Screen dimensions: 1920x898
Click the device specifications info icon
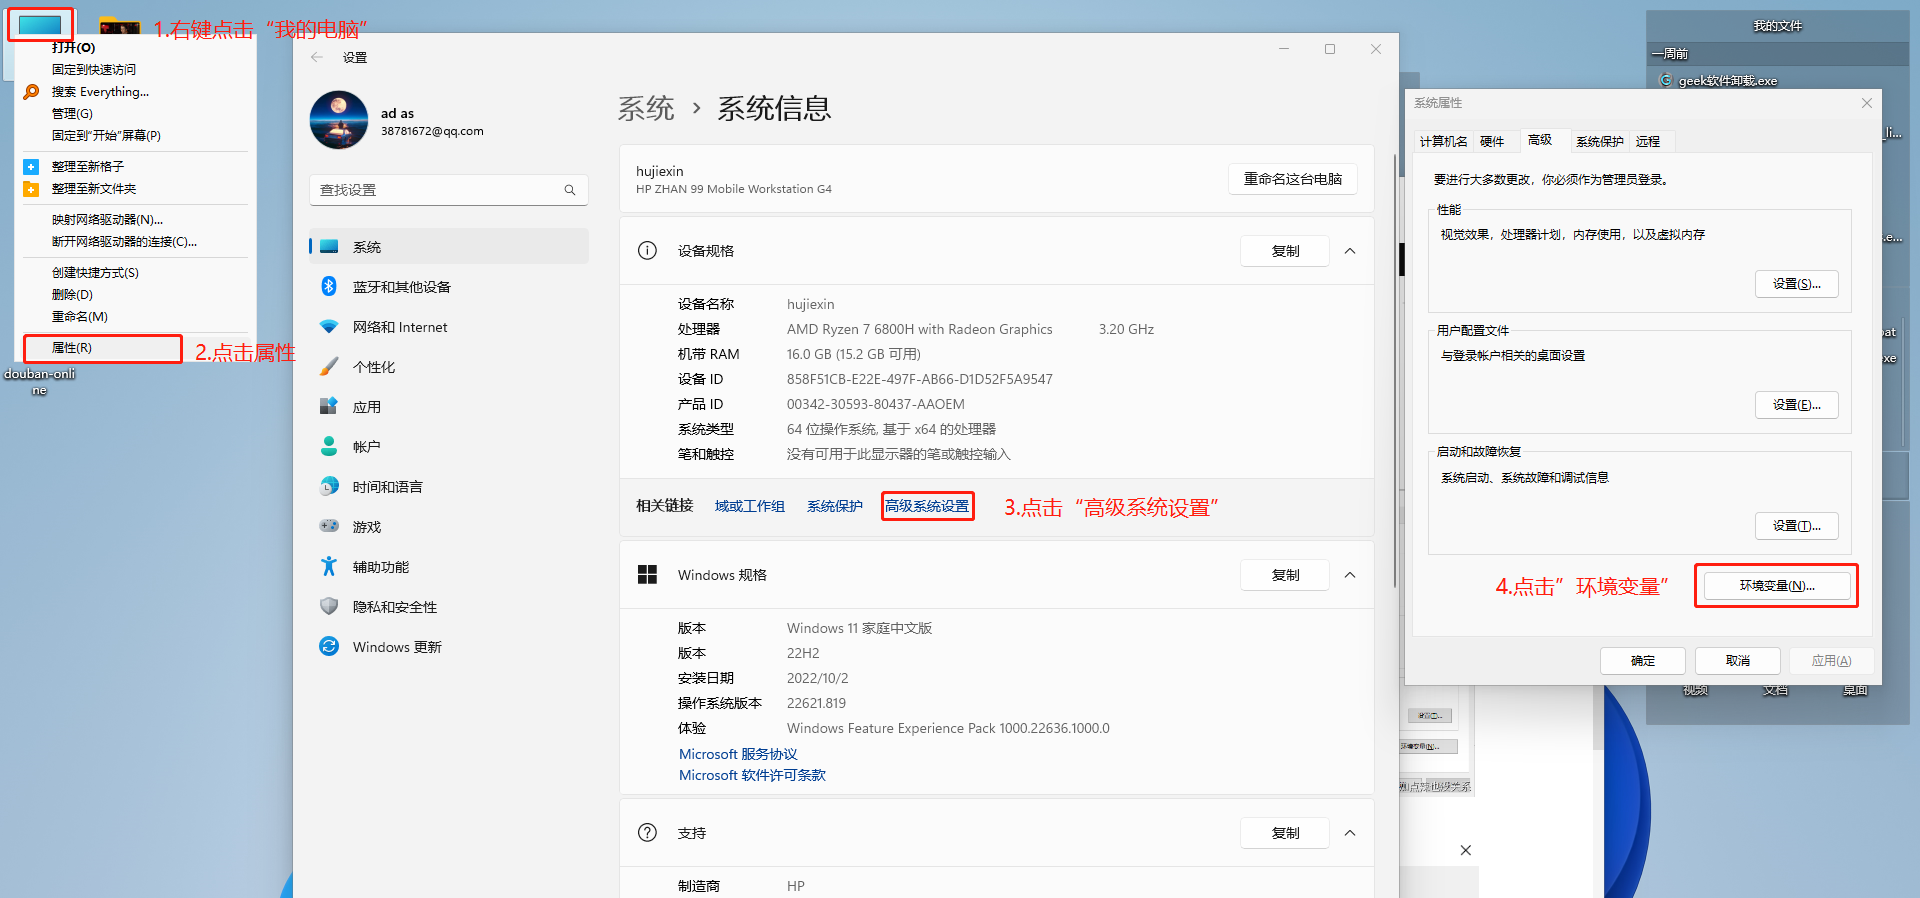pyautogui.click(x=647, y=250)
